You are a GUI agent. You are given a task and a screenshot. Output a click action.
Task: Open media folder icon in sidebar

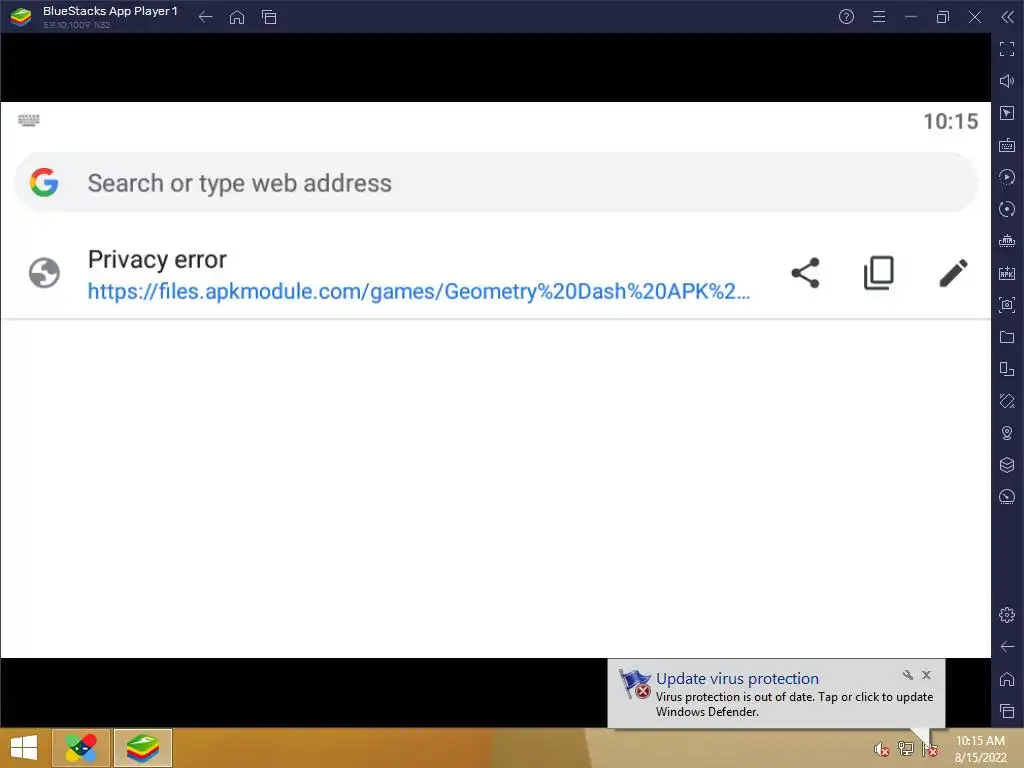click(x=1007, y=337)
